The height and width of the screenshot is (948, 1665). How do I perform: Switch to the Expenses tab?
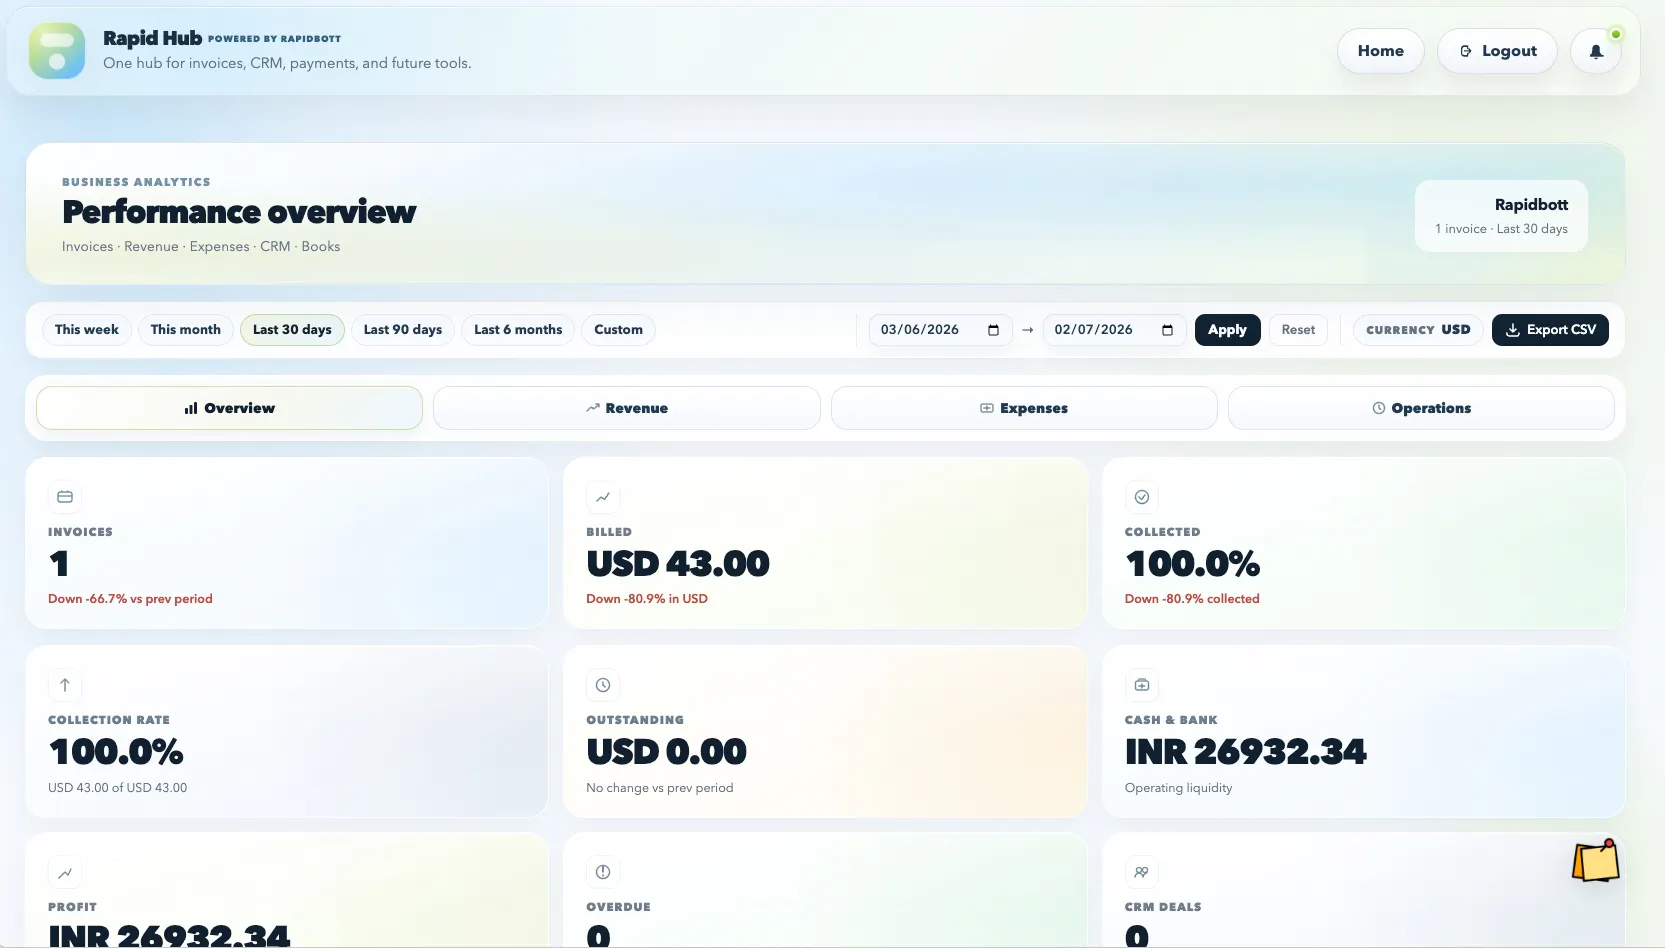pyautogui.click(x=1024, y=408)
